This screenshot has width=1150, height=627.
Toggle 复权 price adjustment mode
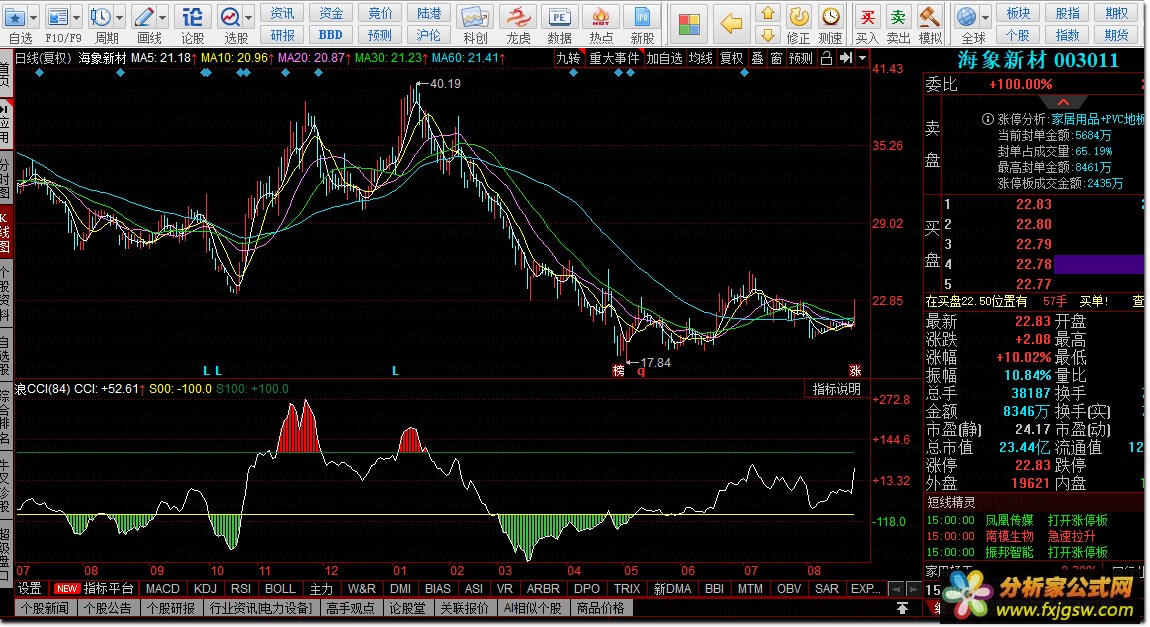[x=731, y=58]
